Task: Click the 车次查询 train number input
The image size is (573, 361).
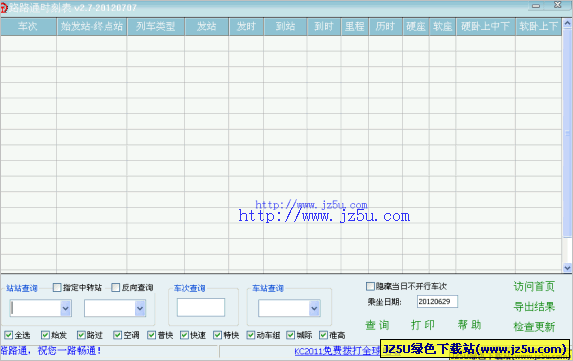Action: 201,307
